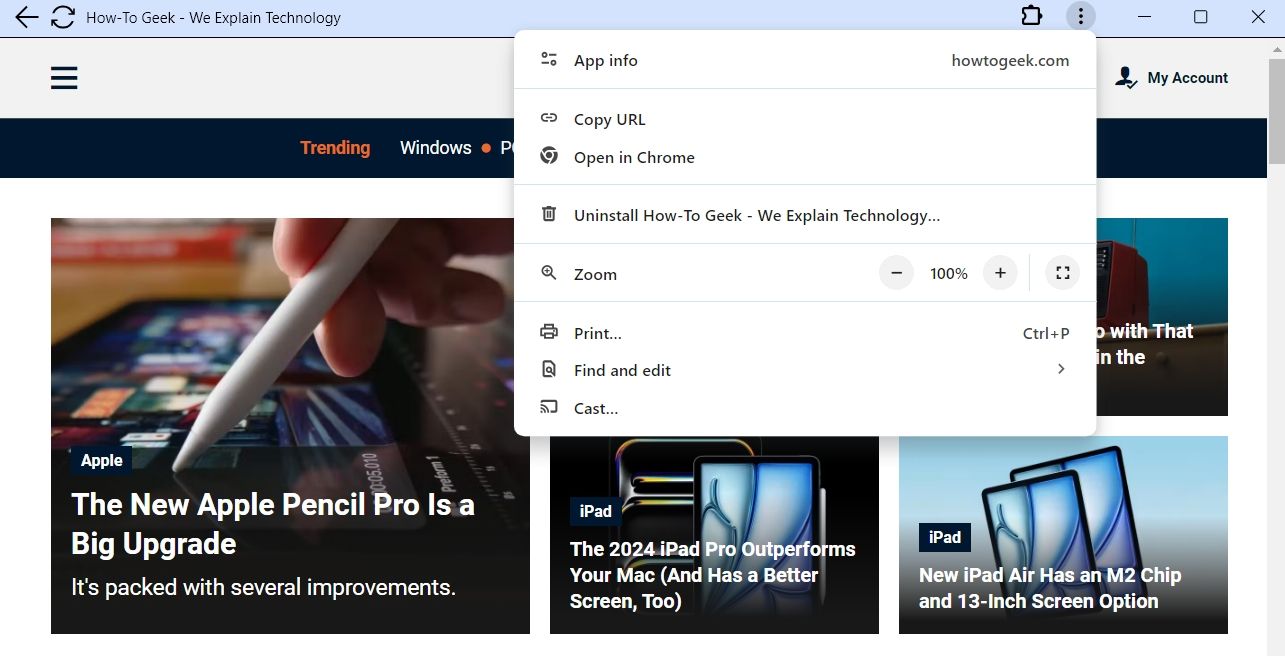This screenshot has height=656, width=1285.
Task: Click subtitle It's packed with several improvements
Action: coord(263,587)
